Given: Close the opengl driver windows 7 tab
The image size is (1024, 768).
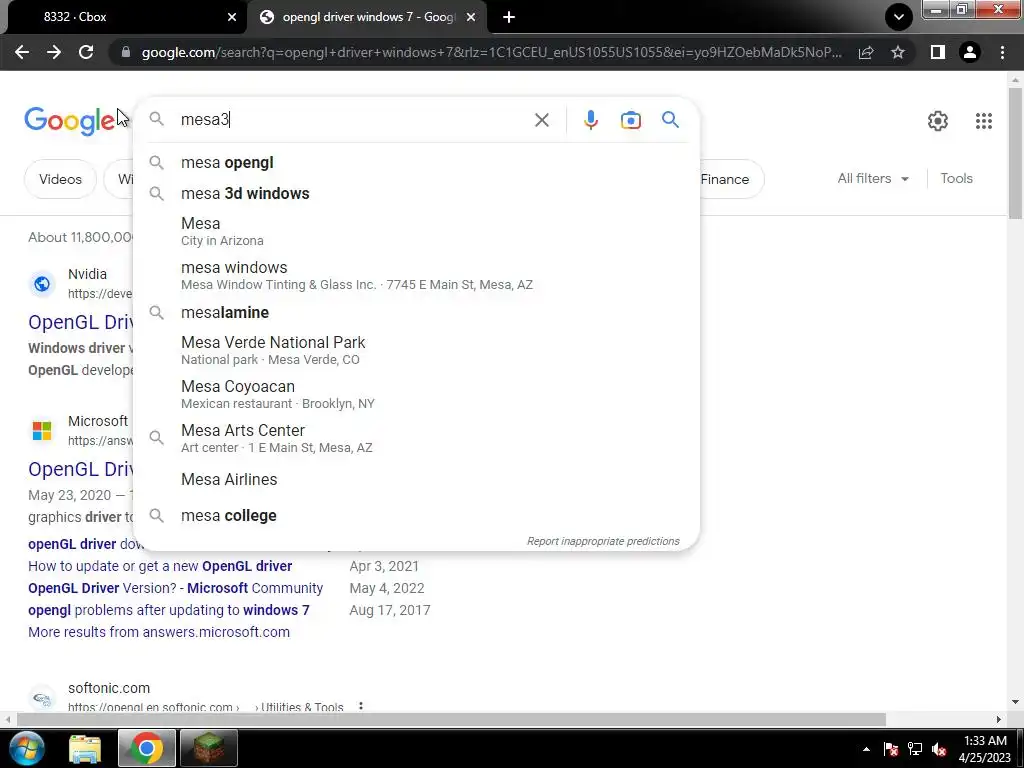Looking at the screenshot, I should [x=470, y=17].
